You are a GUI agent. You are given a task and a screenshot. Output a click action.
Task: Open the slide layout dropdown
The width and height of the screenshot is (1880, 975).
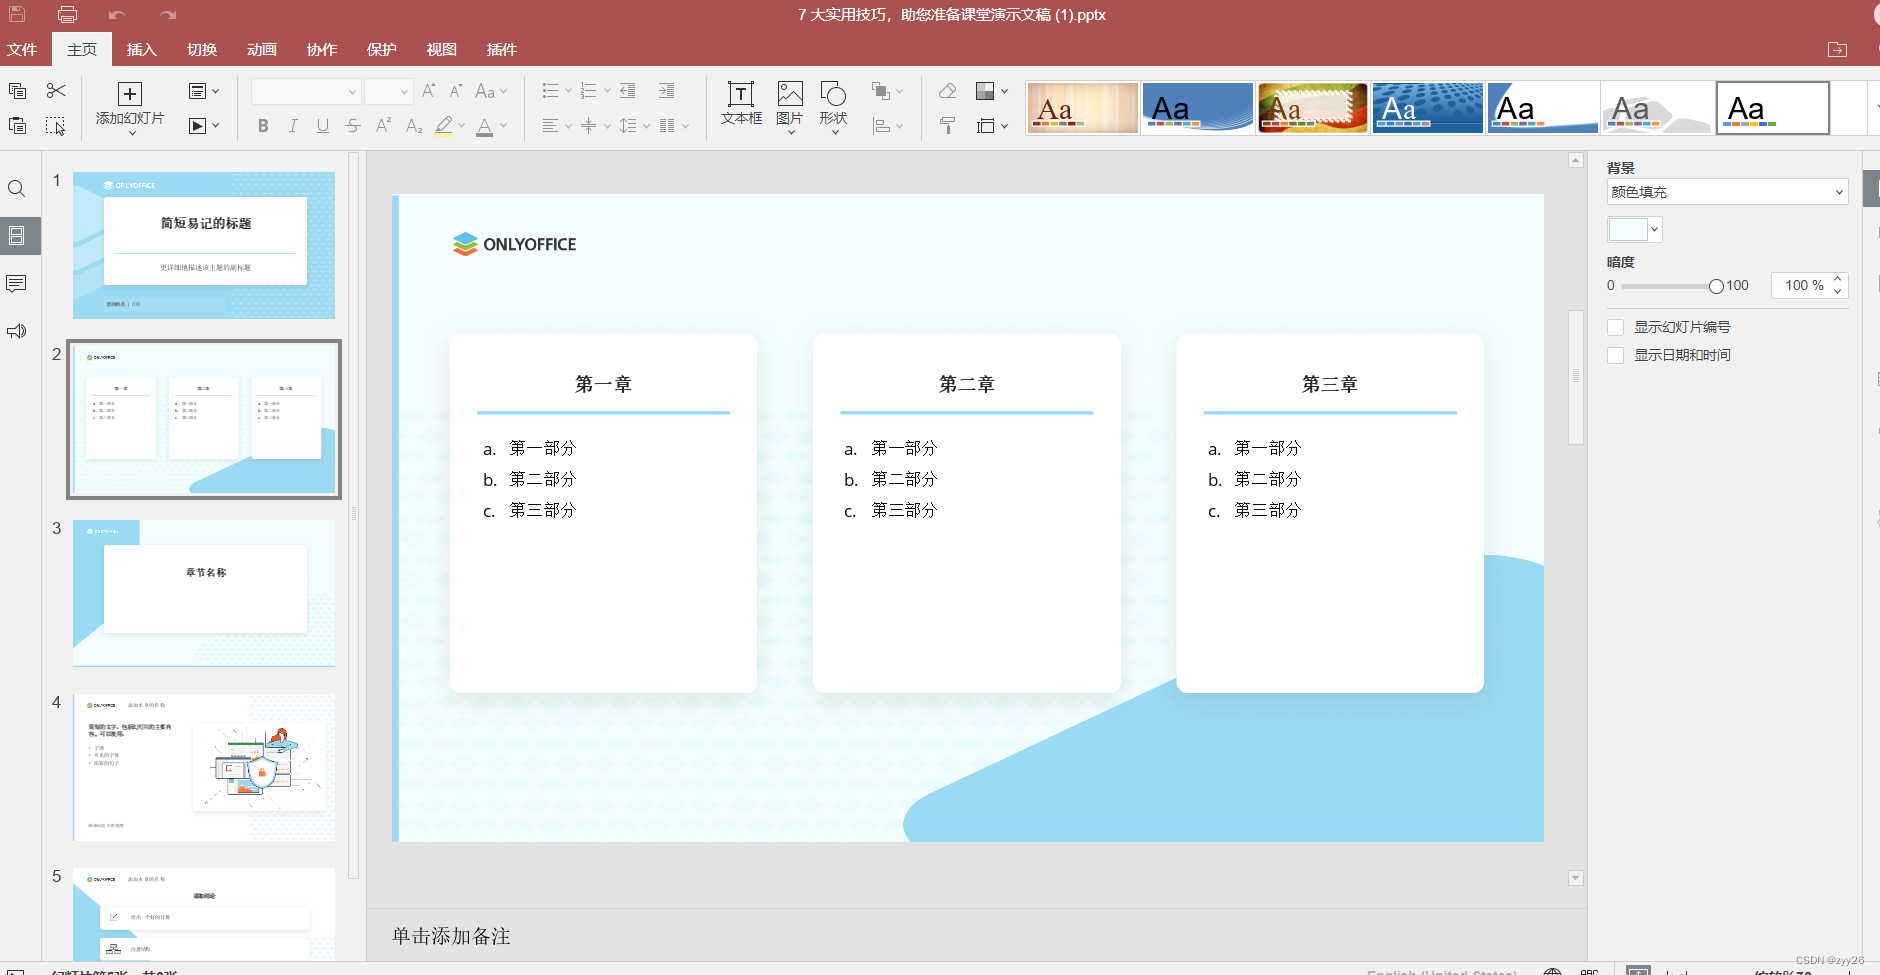pyautogui.click(x=204, y=91)
